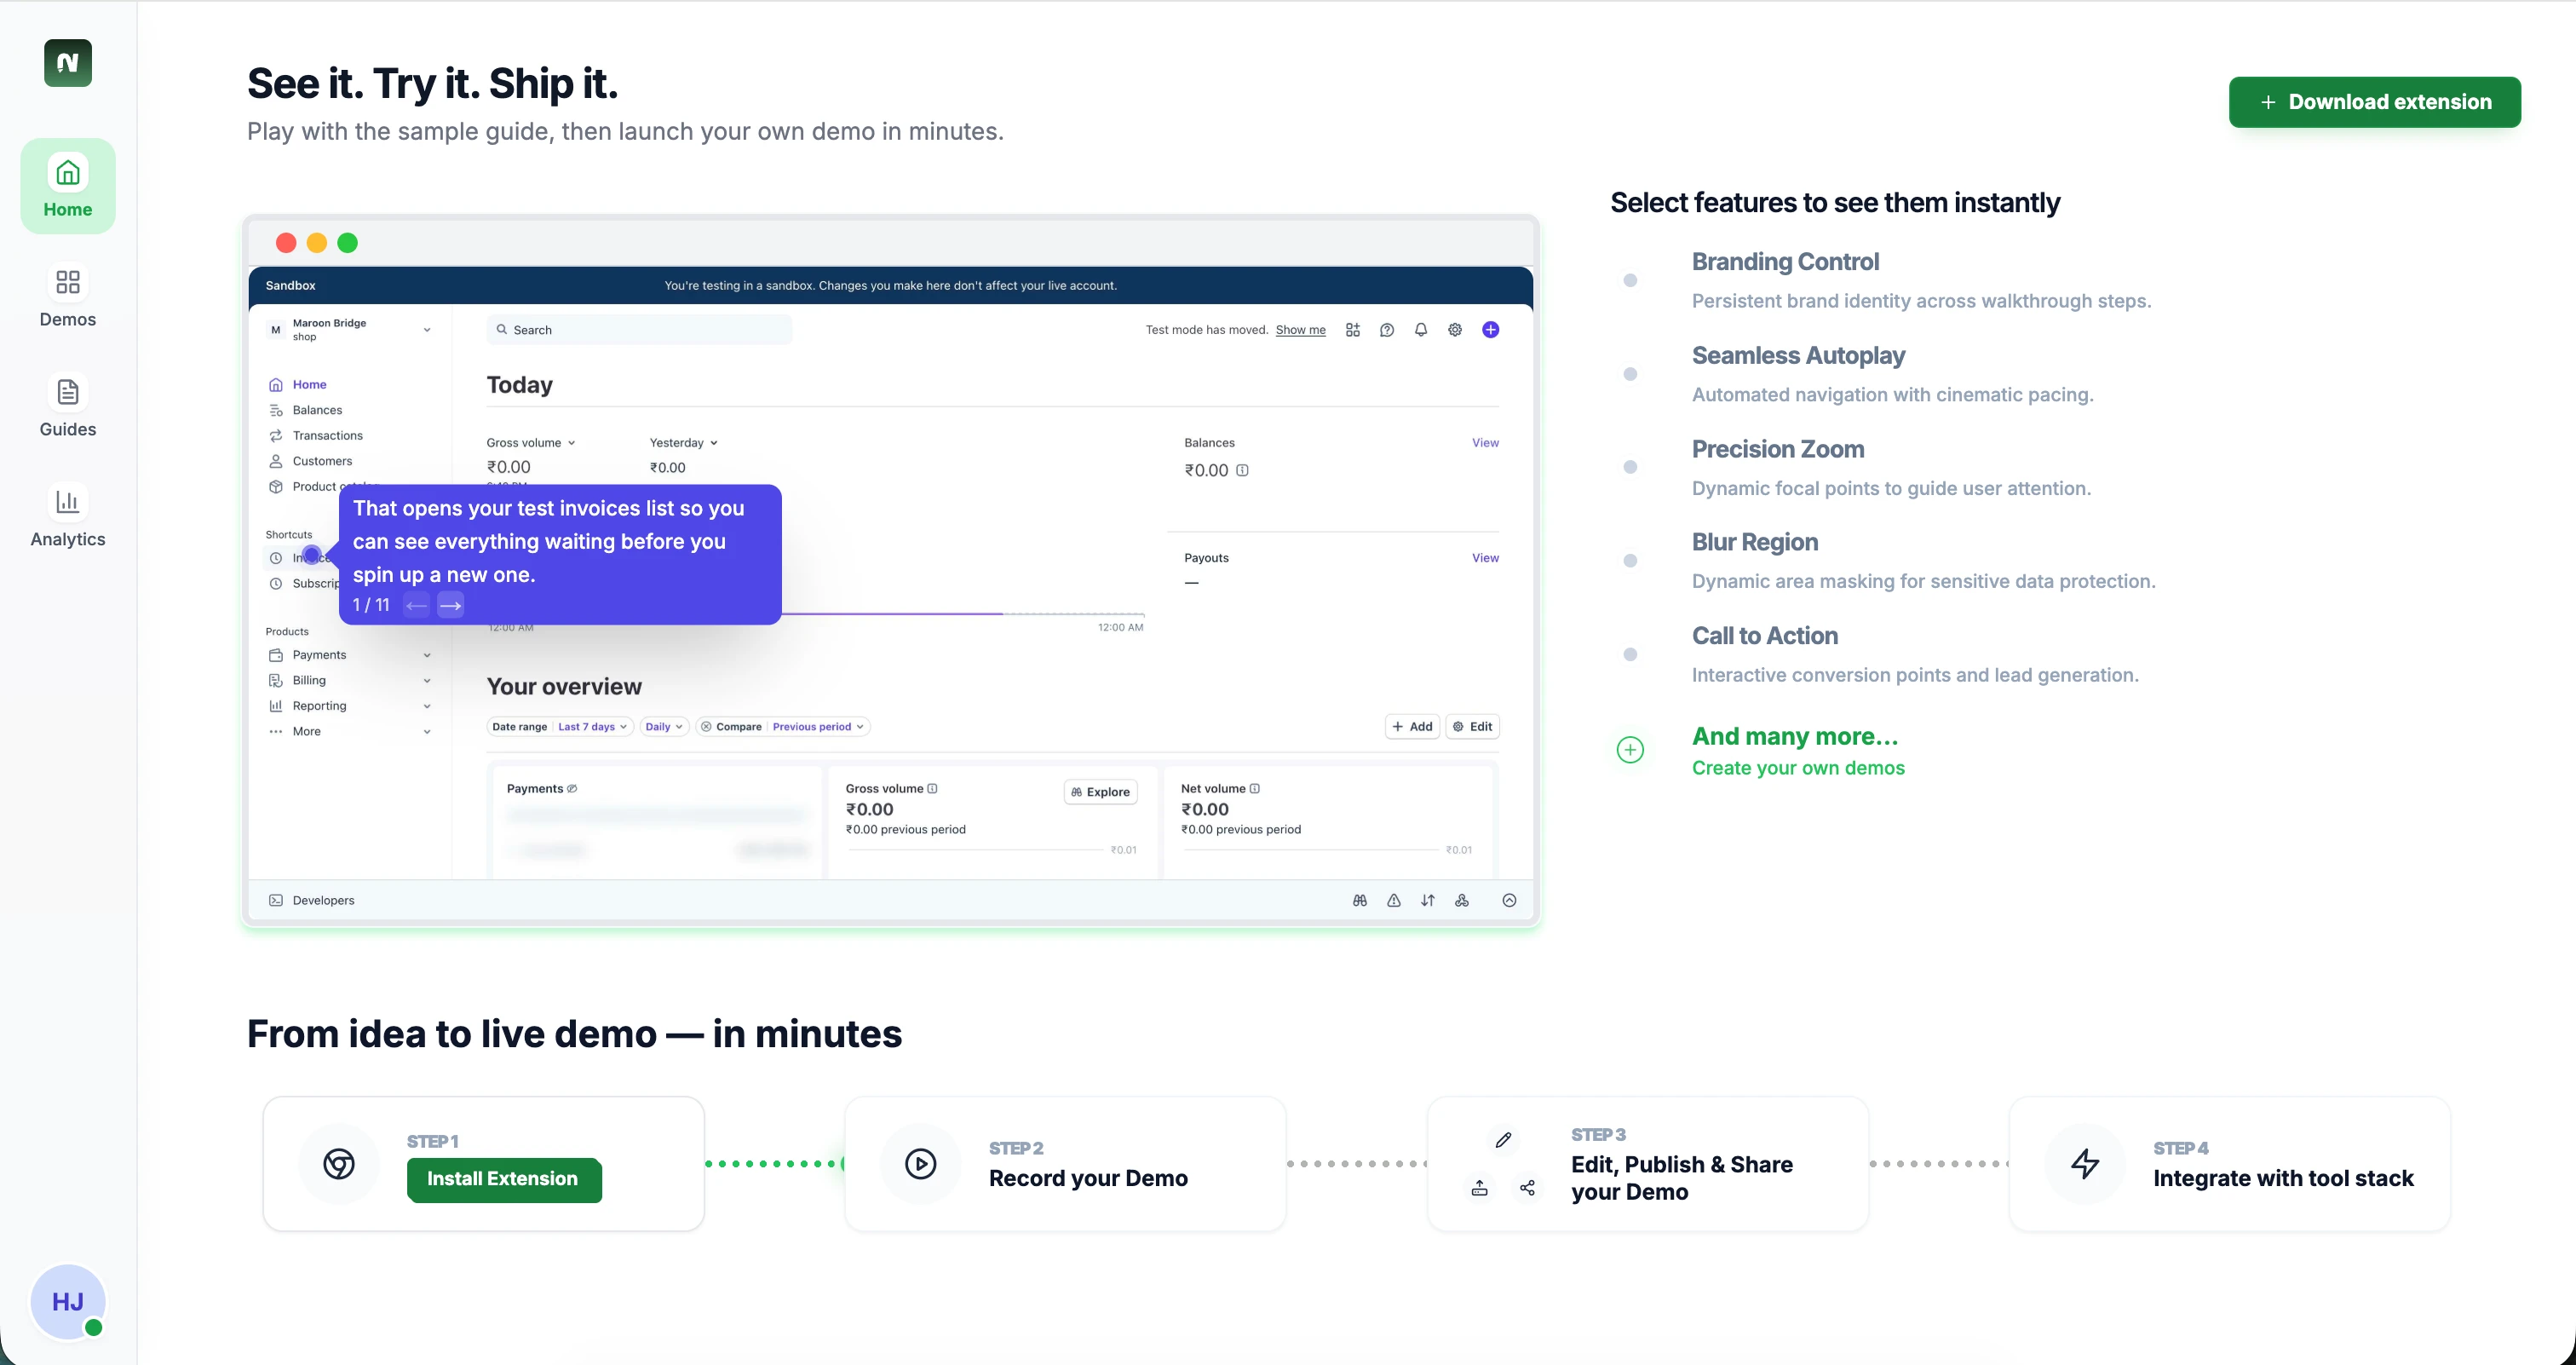This screenshot has height=1365, width=2576.
Task: Click the purple plus create icon
Action: pos(1490,330)
